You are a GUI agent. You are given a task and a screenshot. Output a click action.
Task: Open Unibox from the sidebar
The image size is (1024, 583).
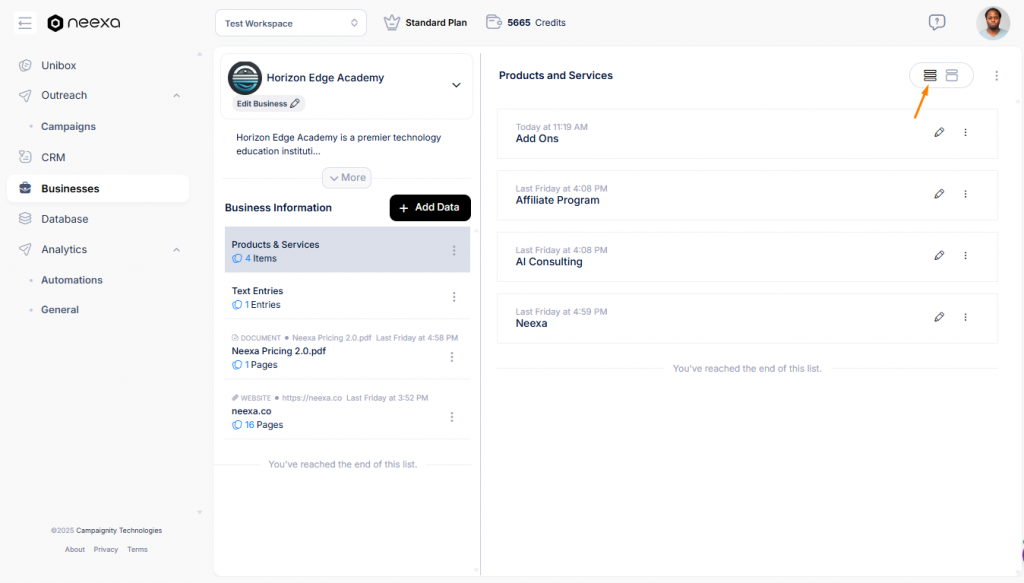(x=58, y=65)
